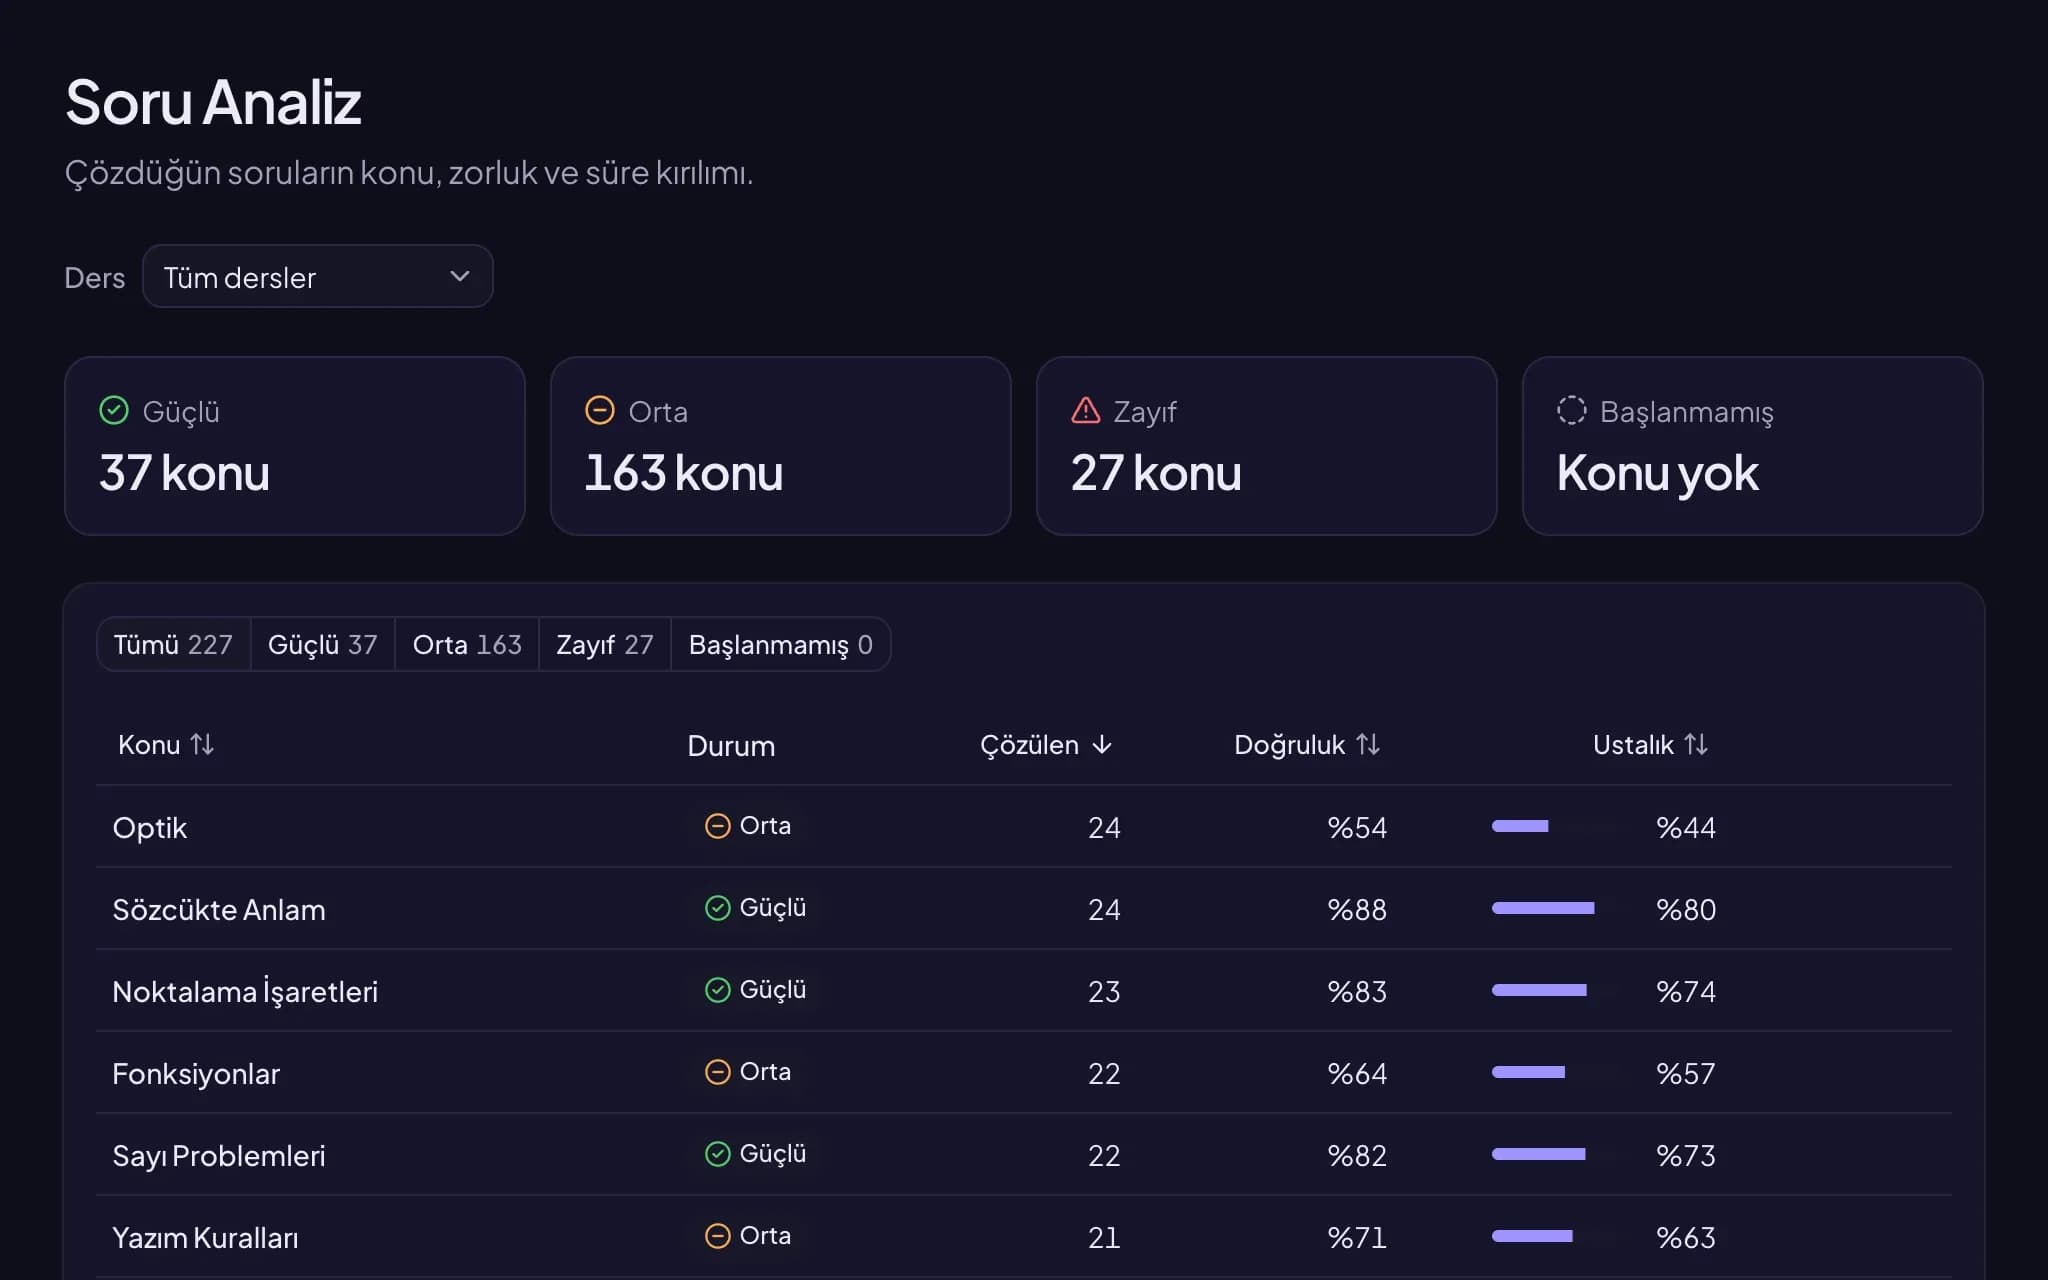Click the Sözcükte Anlam topic name
The image size is (2048, 1280).
pos(219,910)
